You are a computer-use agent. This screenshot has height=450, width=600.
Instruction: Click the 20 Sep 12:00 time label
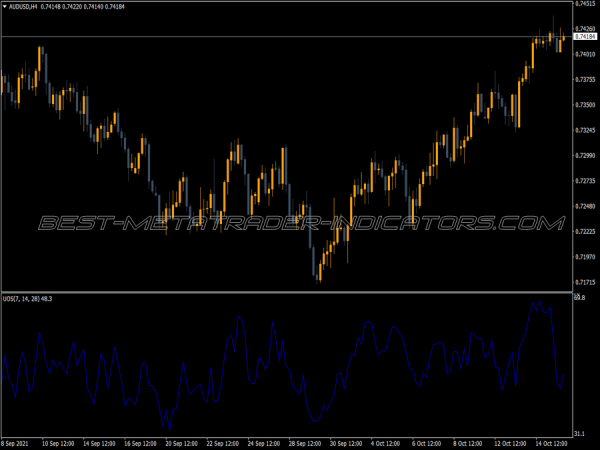183,443
